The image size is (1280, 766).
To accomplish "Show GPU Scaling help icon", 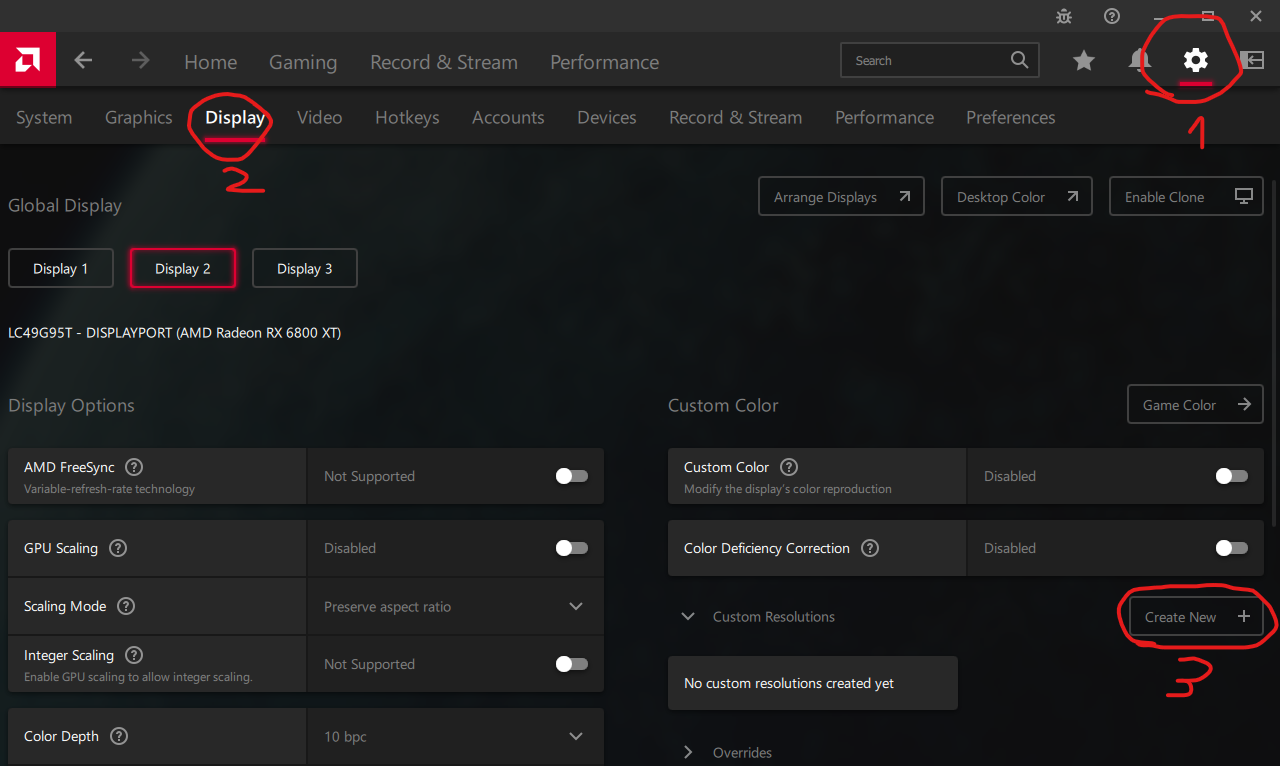I will click(x=118, y=548).
